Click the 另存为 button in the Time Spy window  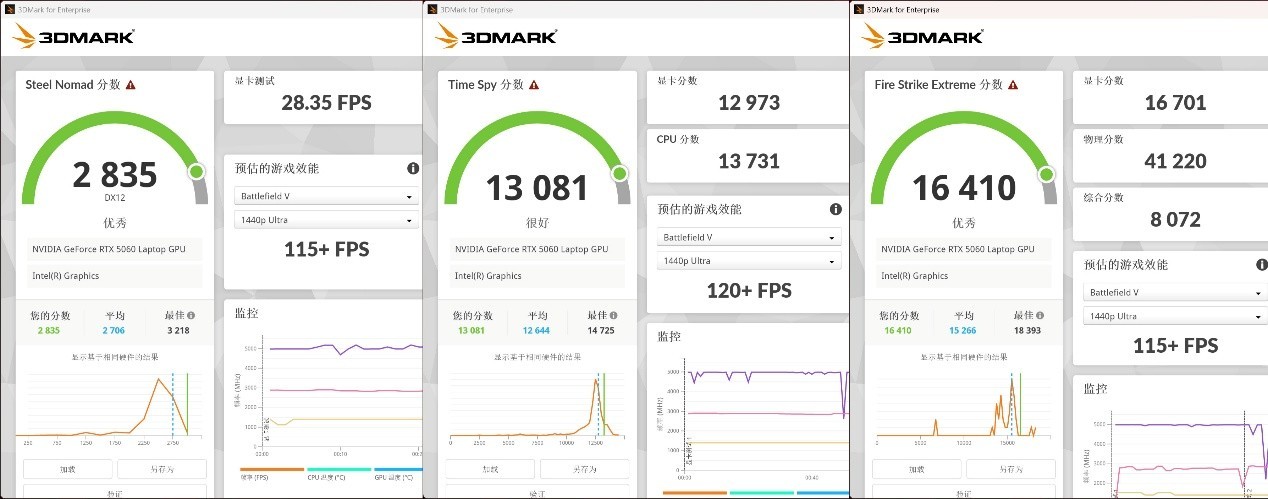[x=585, y=469]
